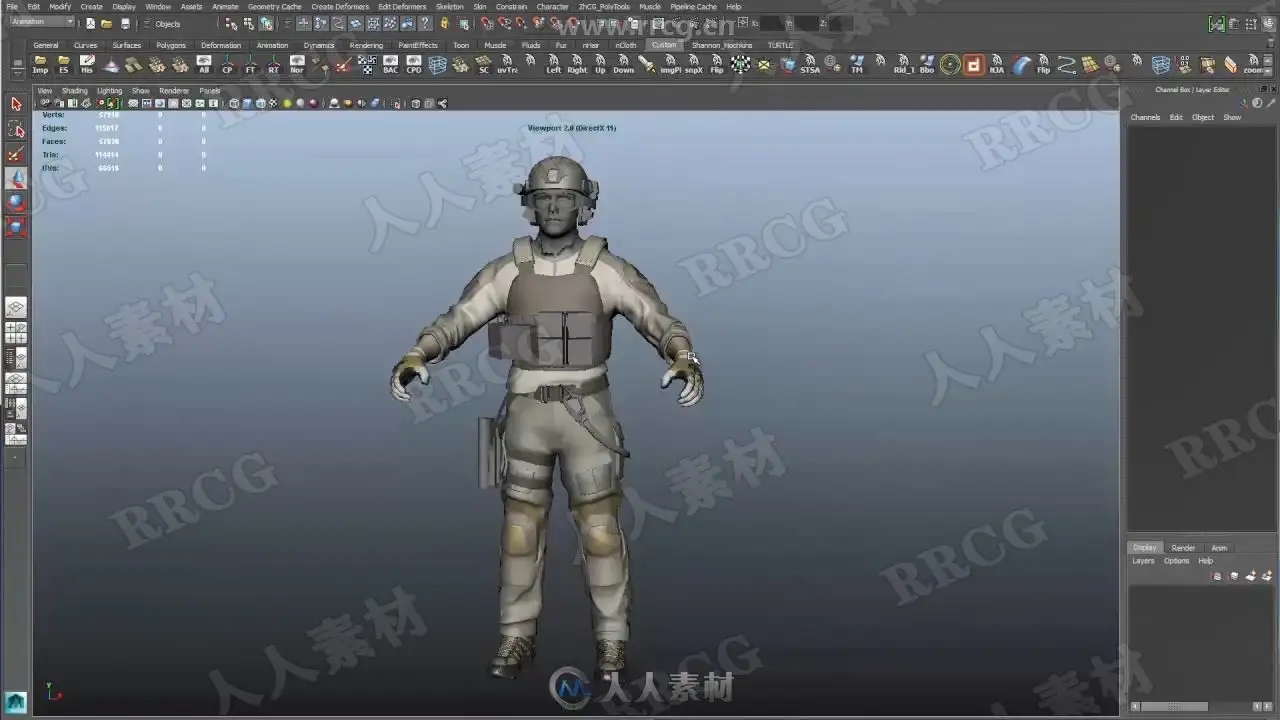This screenshot has height=720, width=1280.
Task: Open the Create Deformers menu
Action: pyautogui.click(x=340, y=6)
